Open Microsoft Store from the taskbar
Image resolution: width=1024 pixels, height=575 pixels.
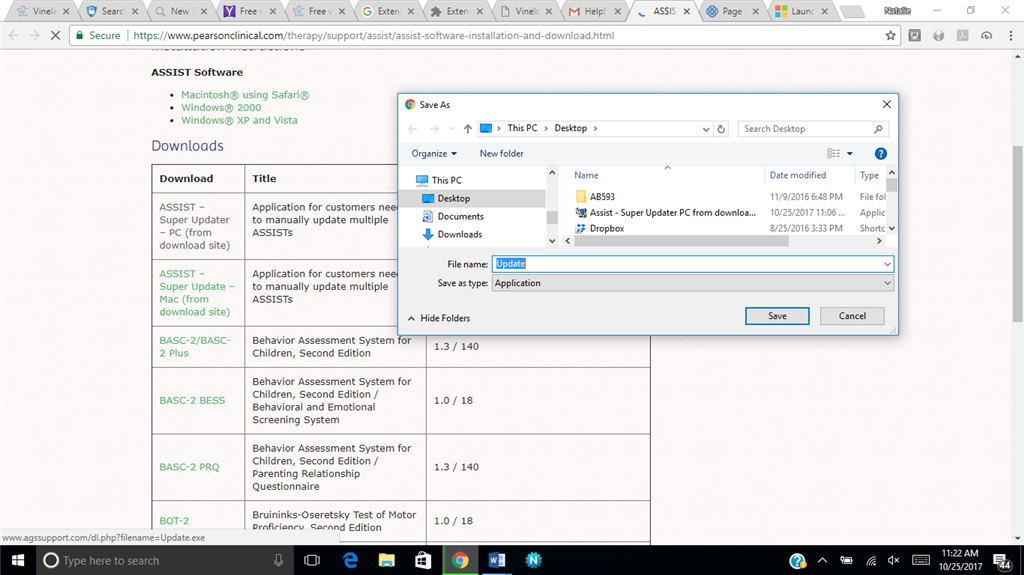click(x=423, y=561)
